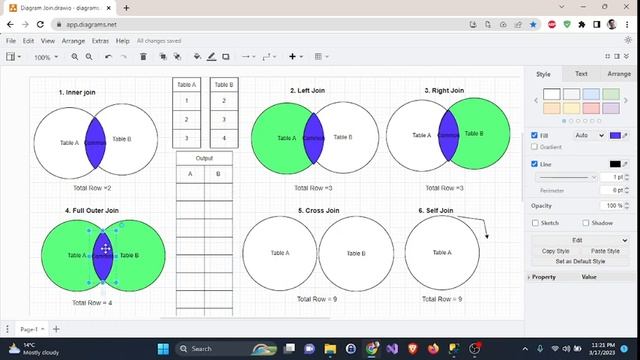Viewport: 640px width, 360px height.
Task: Open the Edit menu
Action: pyautogui.click(x=28, y=41)
